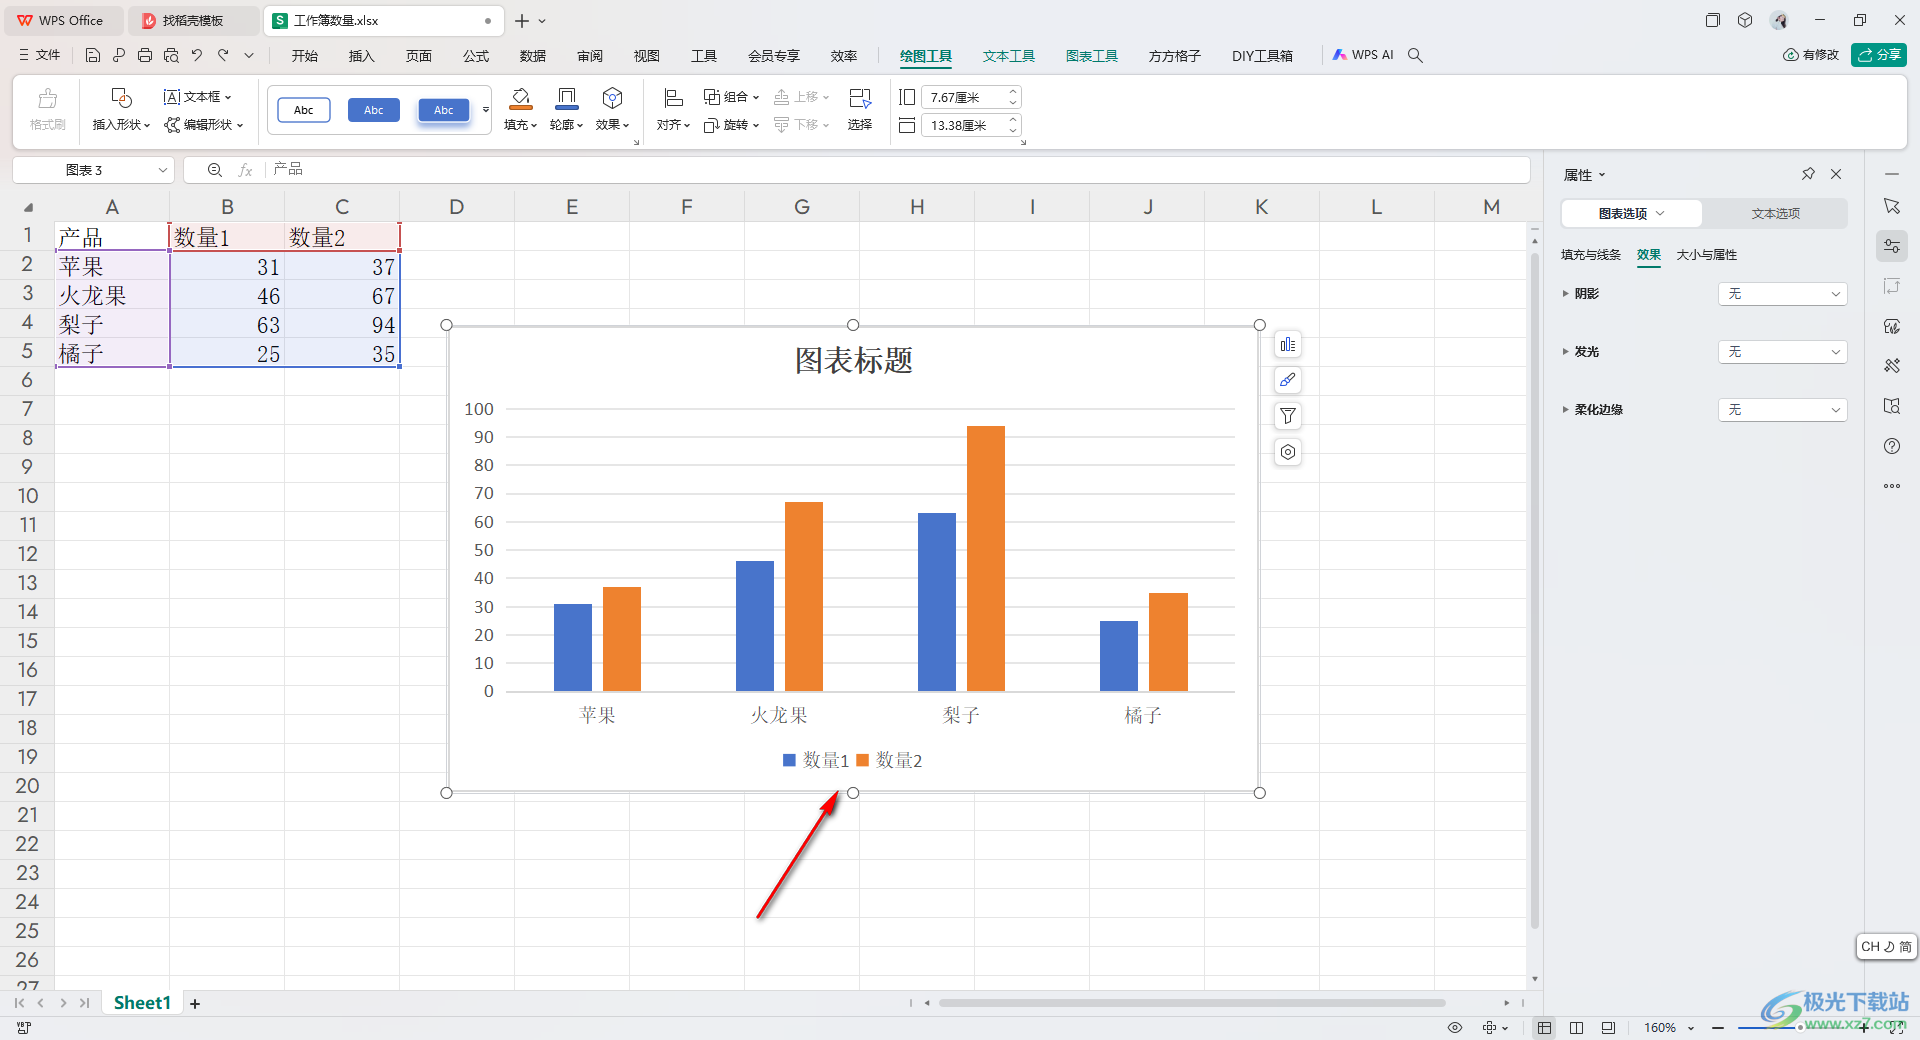Viewport: 1920px width, 1040px height.
Task: Open the group dropdown
Action: (731, 97)
